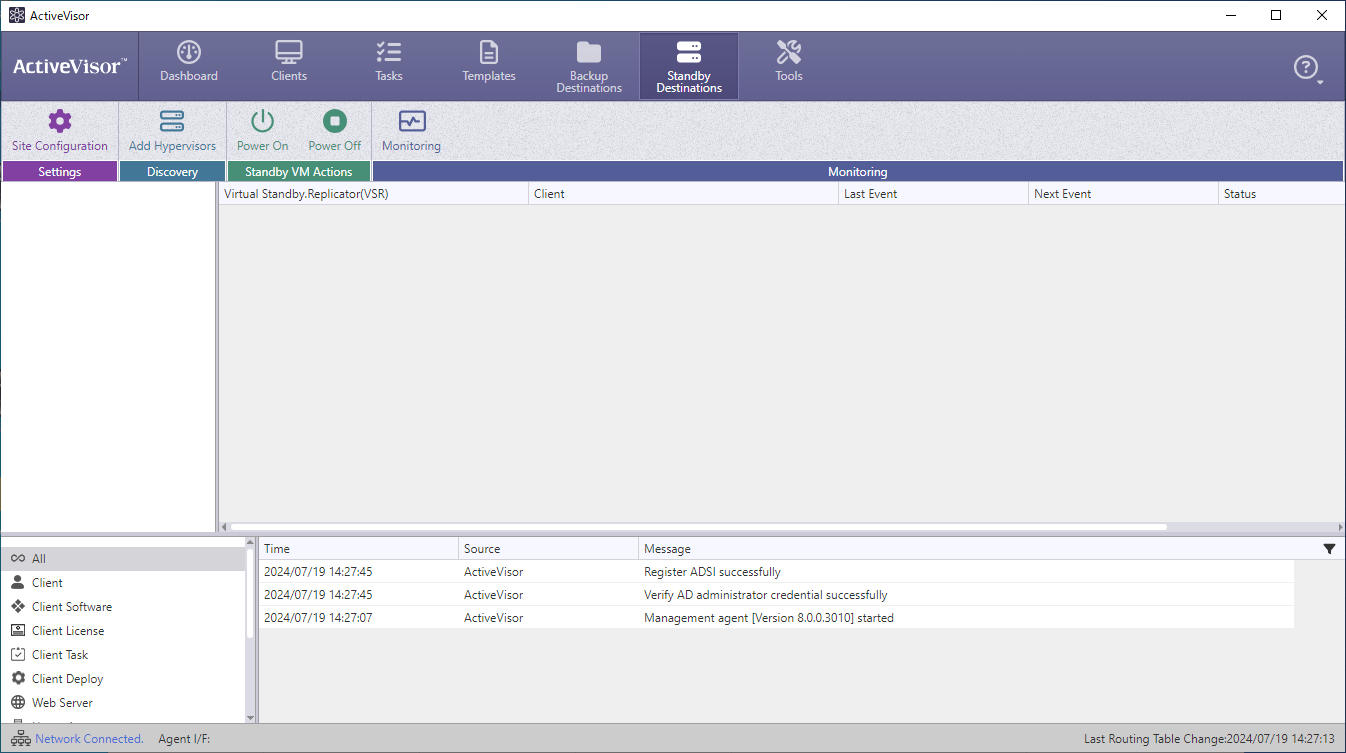Click the Settings group label
This screenshot has width=1346, height=753.
click(60, 172)
